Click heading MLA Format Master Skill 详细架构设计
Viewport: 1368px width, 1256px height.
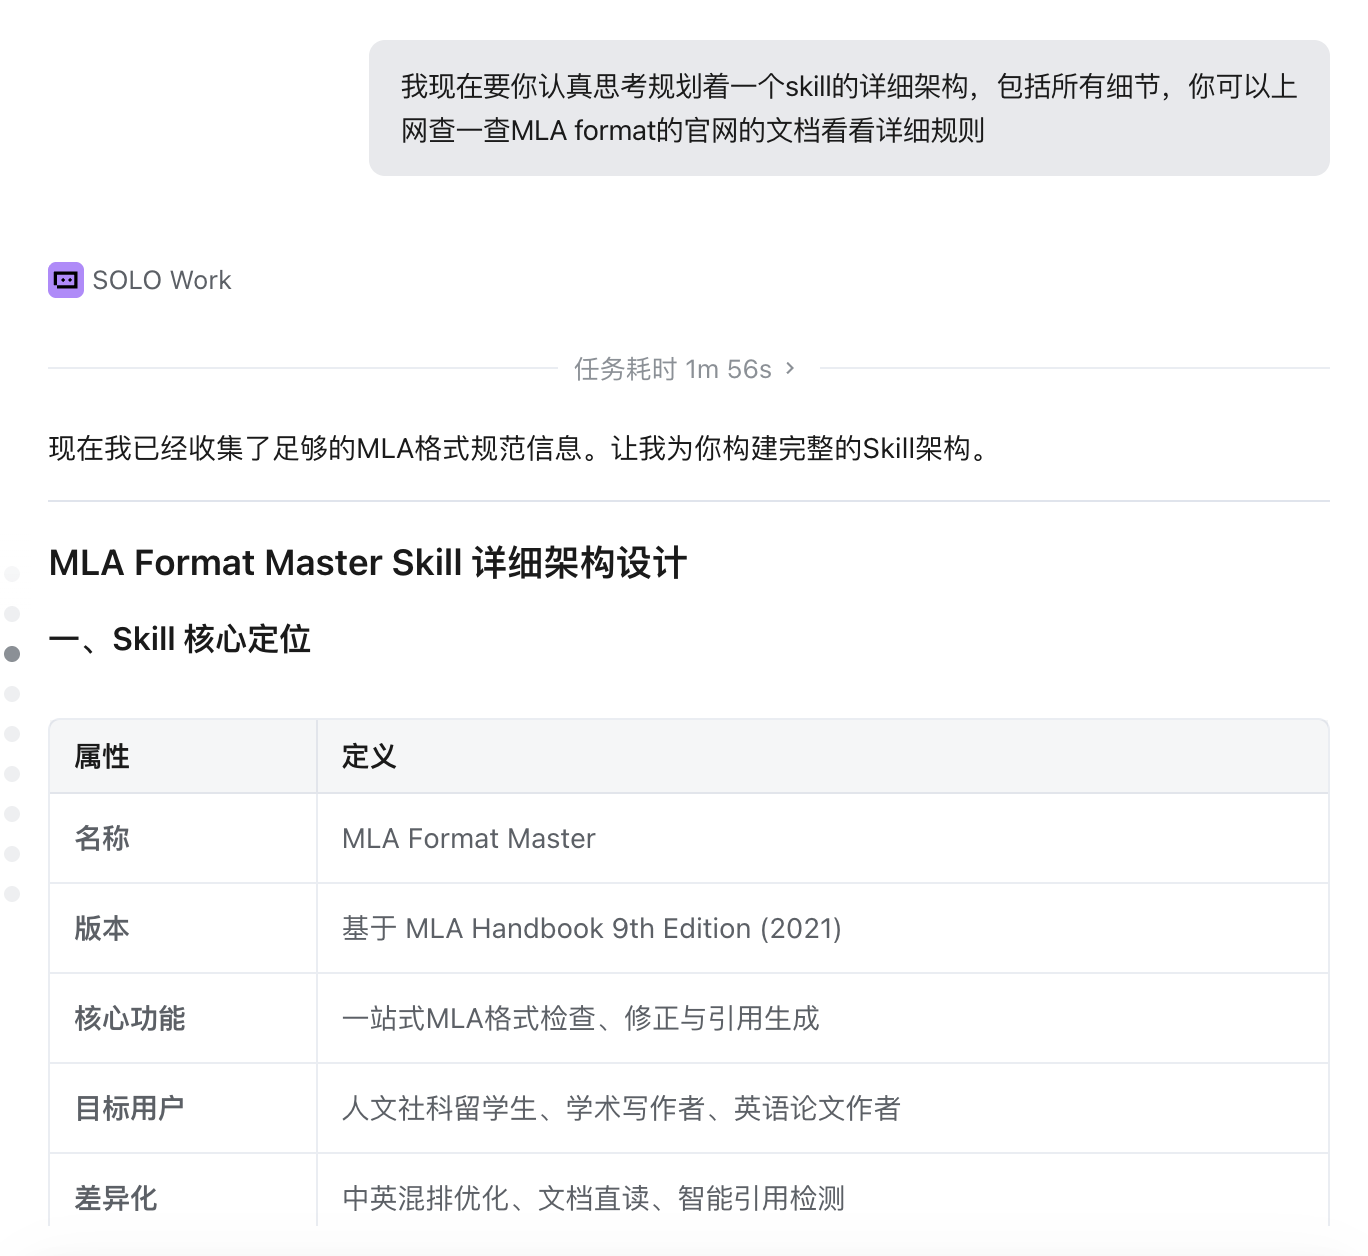click(x=367, y=563)
